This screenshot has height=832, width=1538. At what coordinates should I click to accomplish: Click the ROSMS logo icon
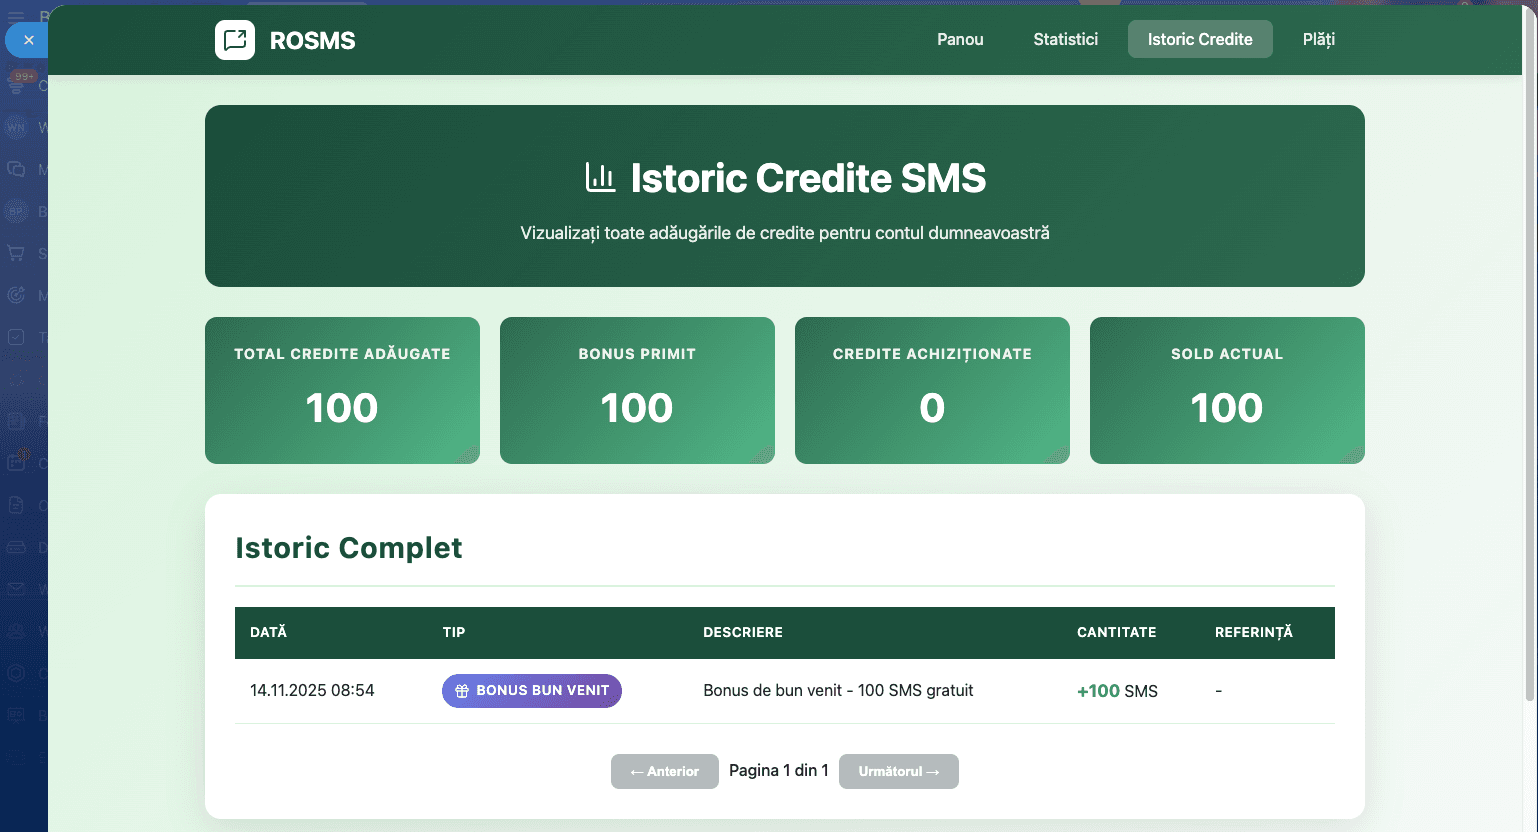(x=235, y=40)
